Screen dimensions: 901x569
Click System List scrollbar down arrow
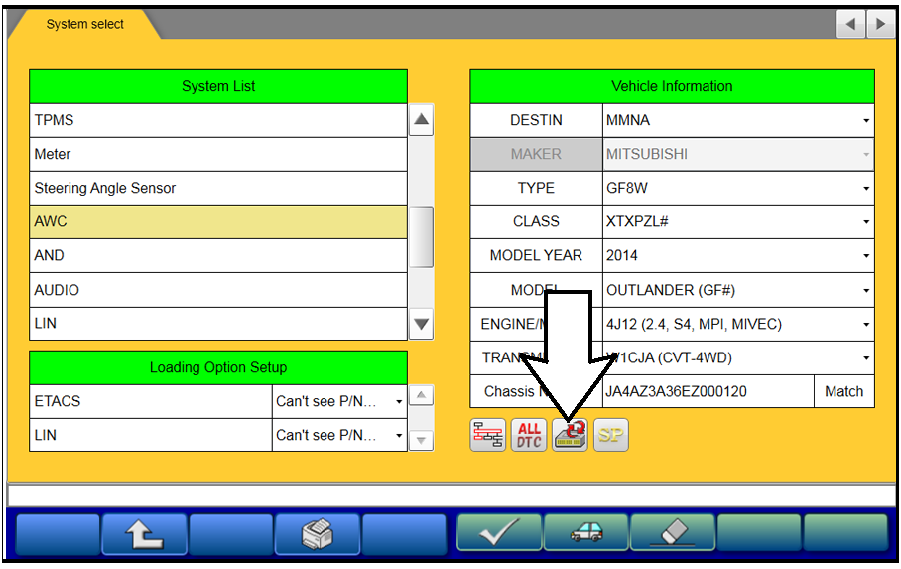coord(422,324)
